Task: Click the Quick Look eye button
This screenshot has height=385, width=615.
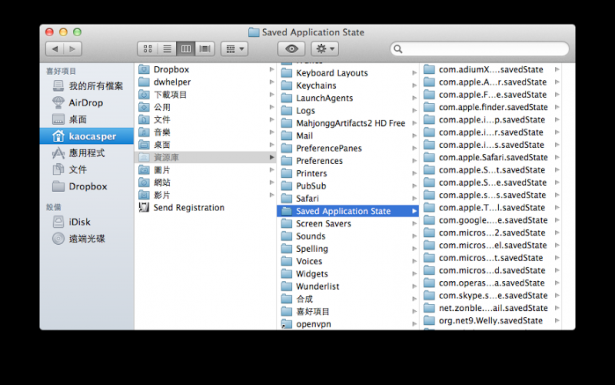Action: click(x=291, y=49)
